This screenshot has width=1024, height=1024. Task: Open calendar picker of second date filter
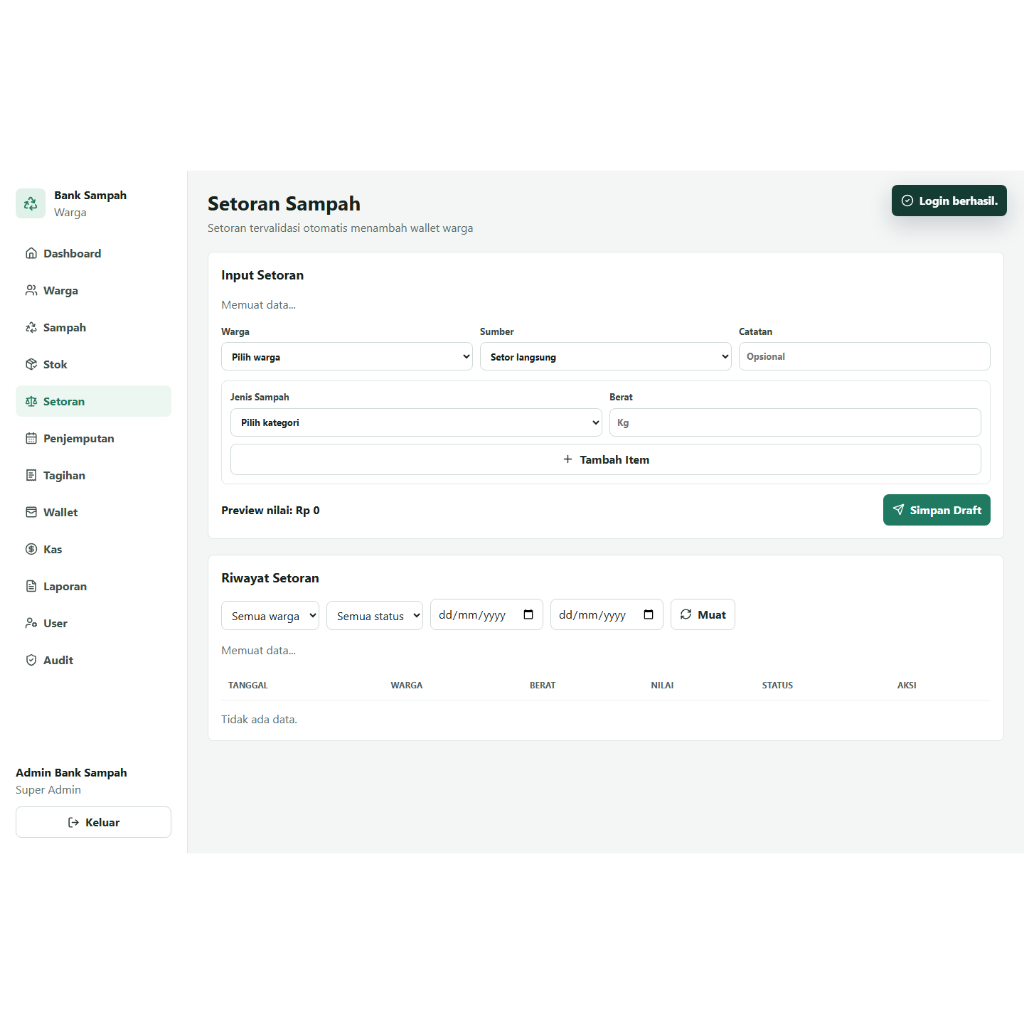tap(648, 615)
